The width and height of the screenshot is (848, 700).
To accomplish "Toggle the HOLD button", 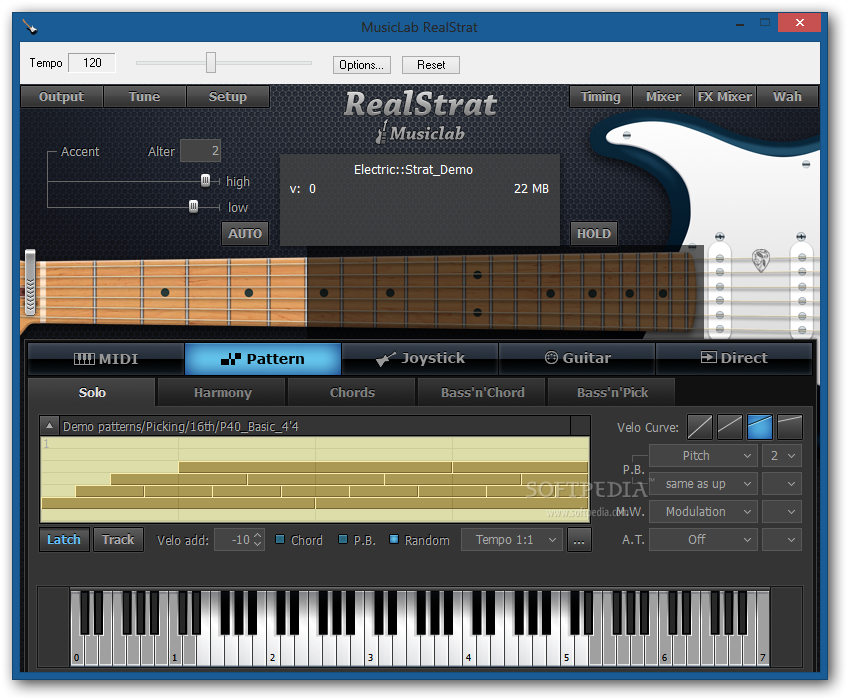I will coord(594,234).
